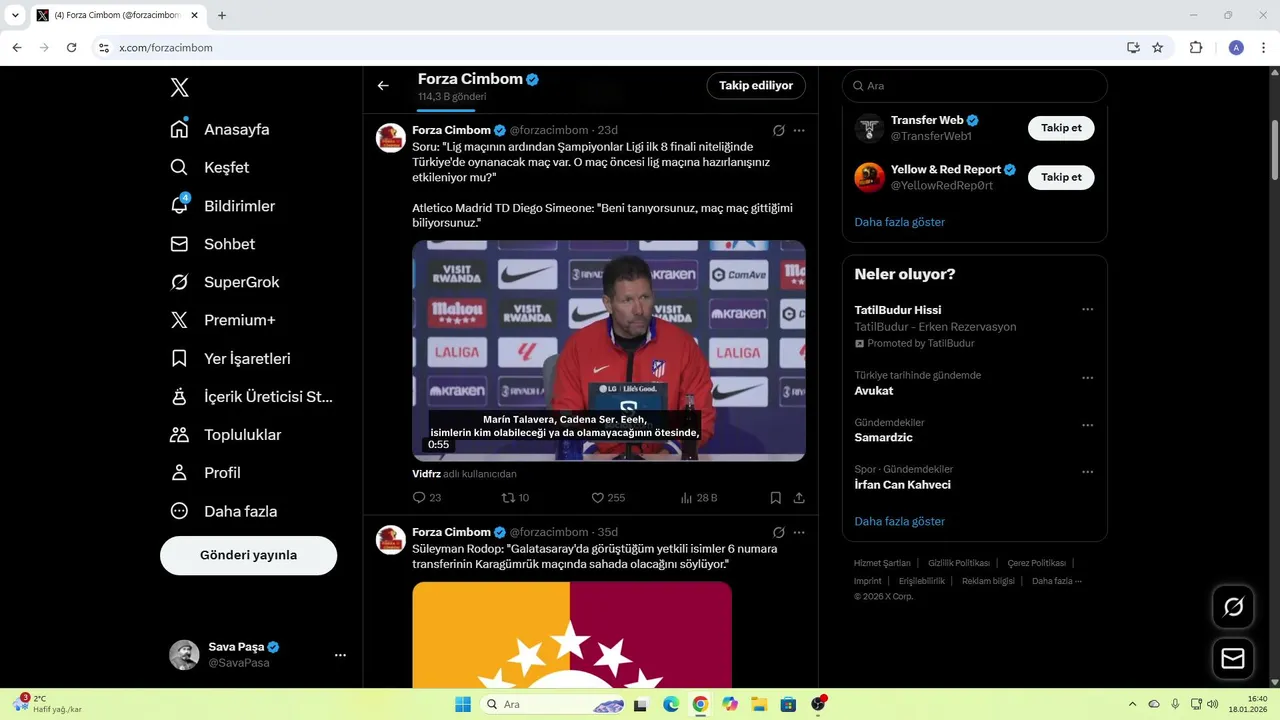
Task: Open account menu dots next to Sava Paşa
Action: click(x=340, y=655)
